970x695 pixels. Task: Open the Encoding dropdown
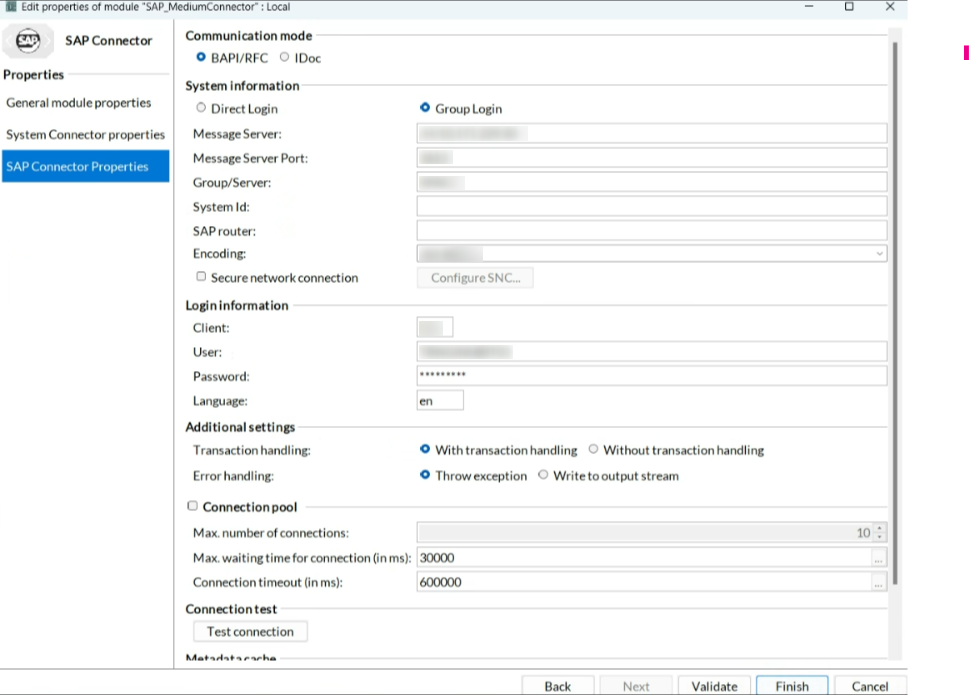[x=881, y=254]
